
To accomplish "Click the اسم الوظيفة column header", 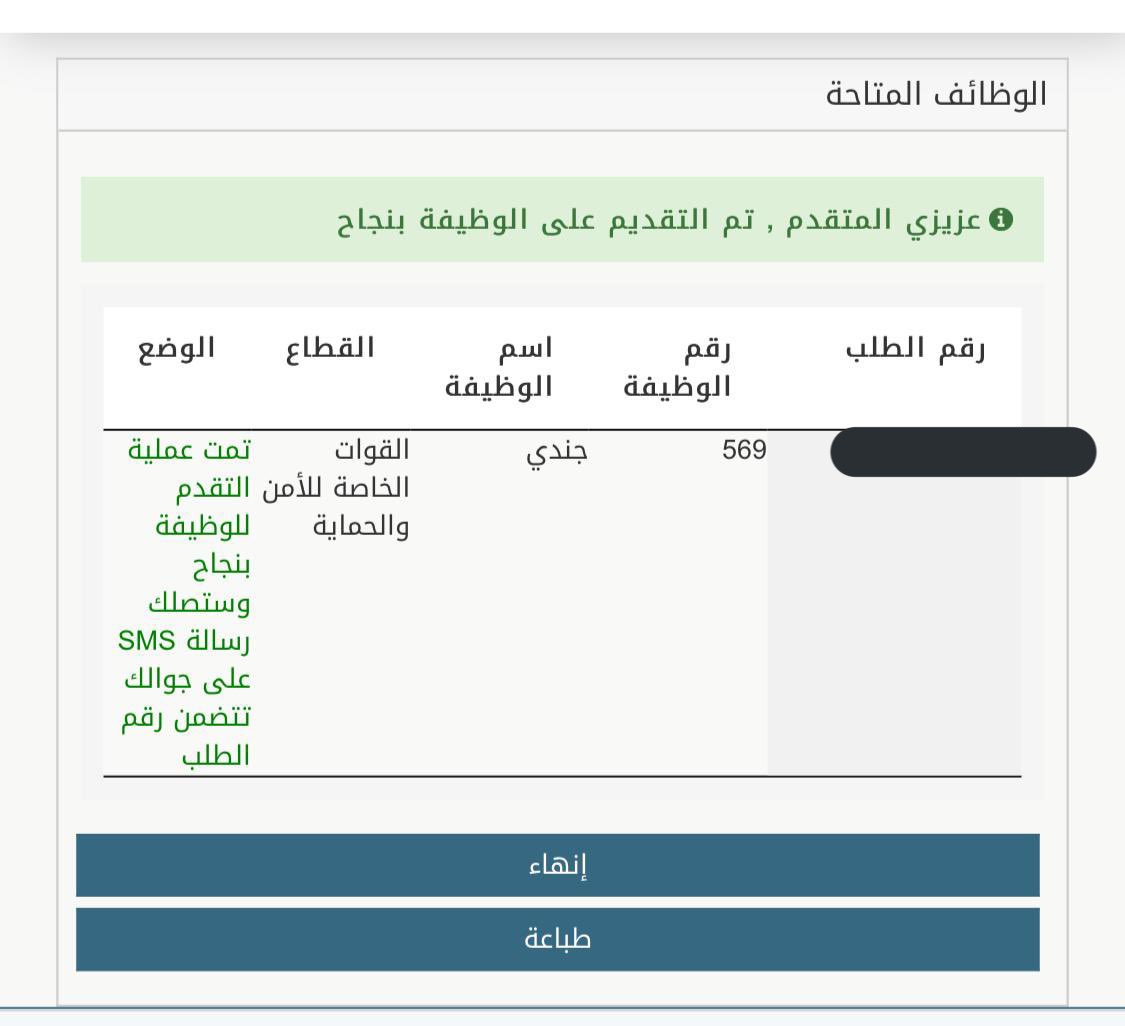I will [x=499, y=367].
